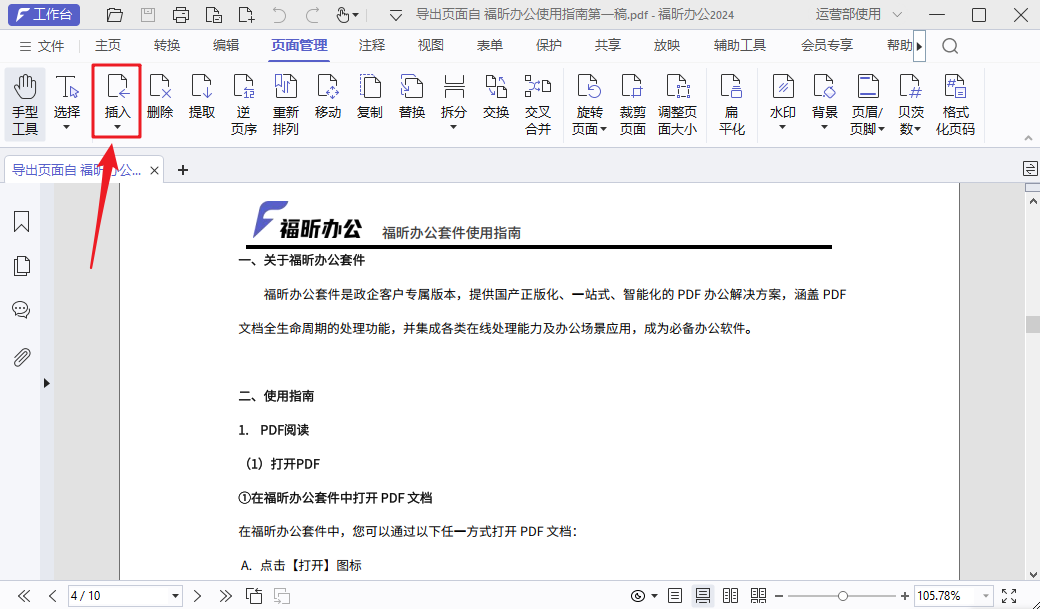The width and height of the screenshot is (1040, 609).
Task: Collapse the ribbon with the chevron
Action: point(1028,138)
